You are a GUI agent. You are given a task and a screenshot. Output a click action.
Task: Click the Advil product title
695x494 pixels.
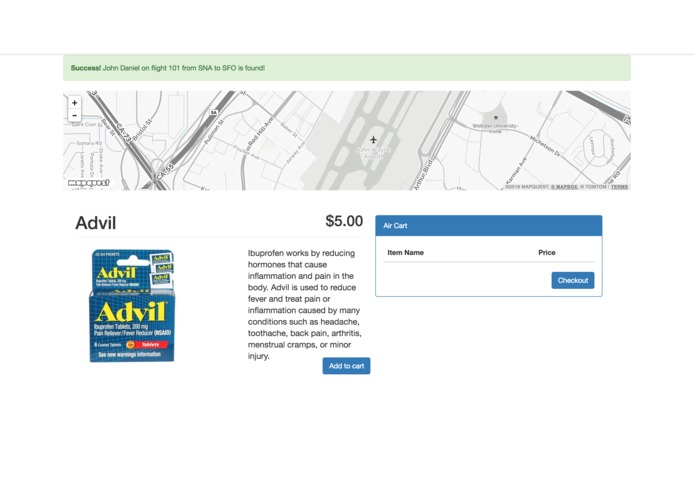[96, 223]
